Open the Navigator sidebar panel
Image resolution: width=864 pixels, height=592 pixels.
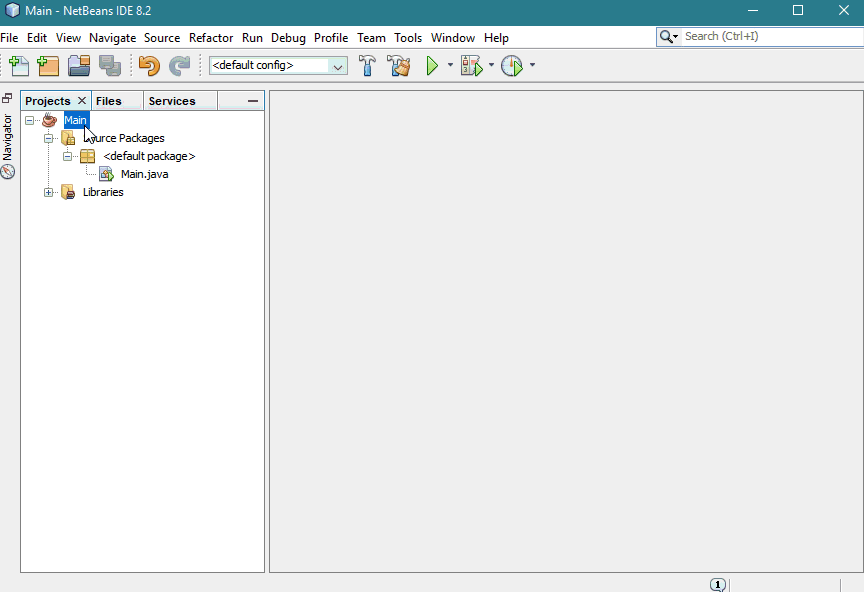coord(9,141)
